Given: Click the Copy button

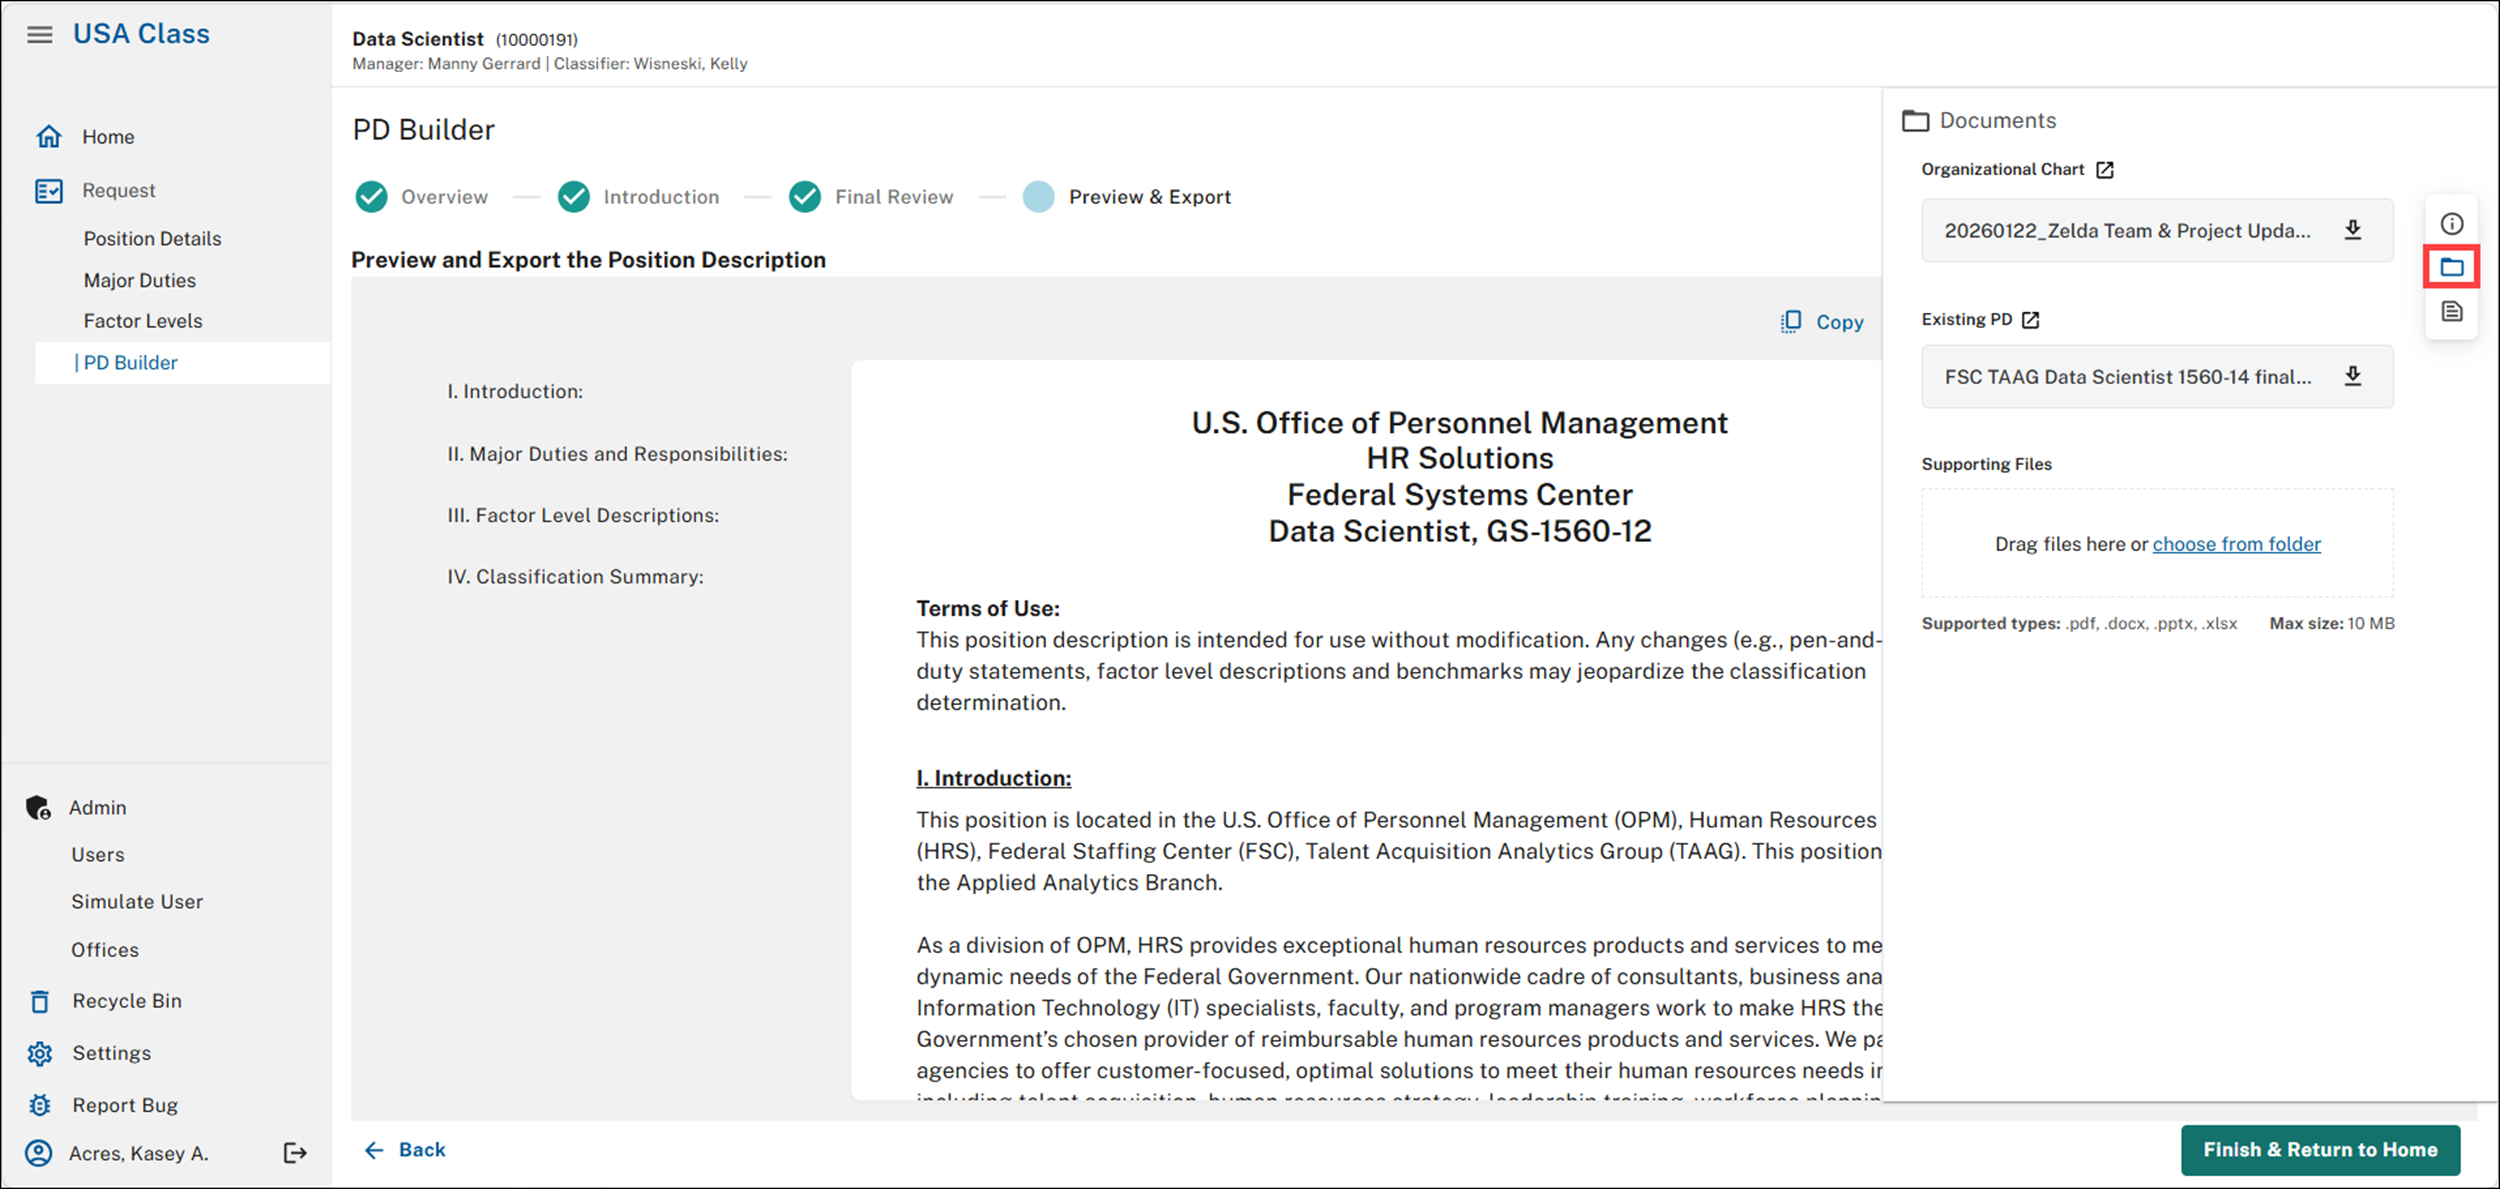Looking at the screenshot, I should (x=1822, y=322).
